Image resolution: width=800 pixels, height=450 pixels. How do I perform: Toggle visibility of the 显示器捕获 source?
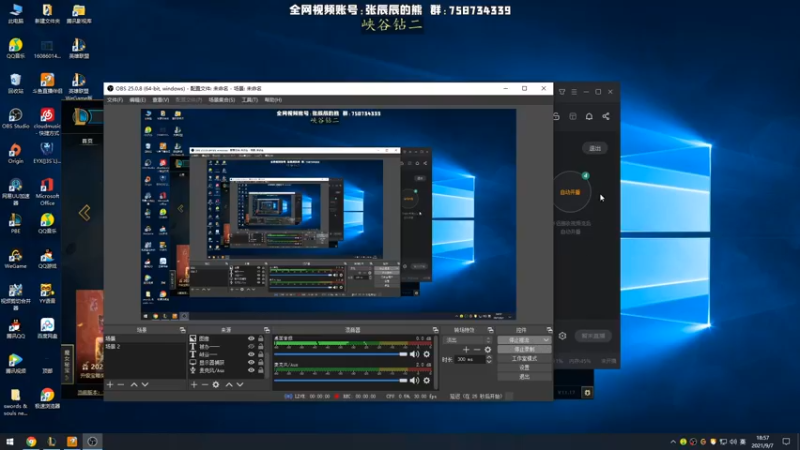(251, 362)
